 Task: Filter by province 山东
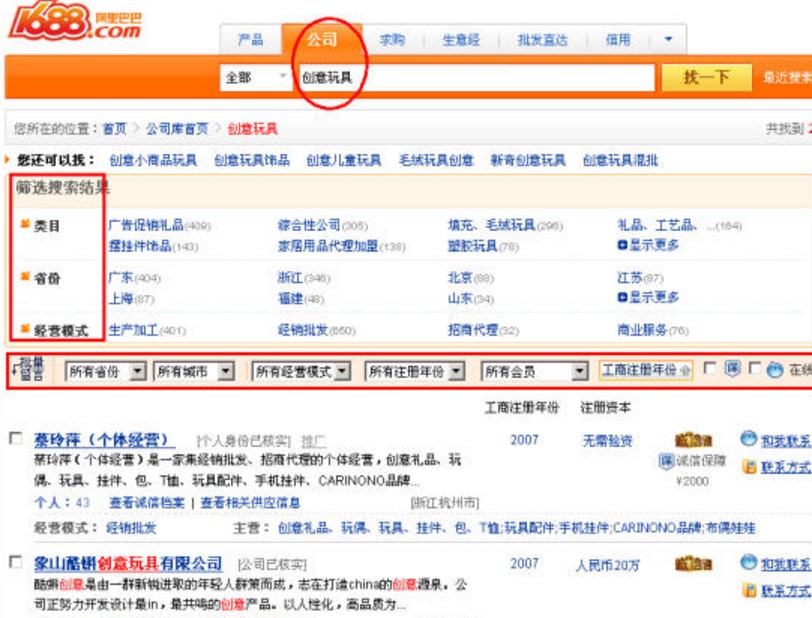[460, 298]
